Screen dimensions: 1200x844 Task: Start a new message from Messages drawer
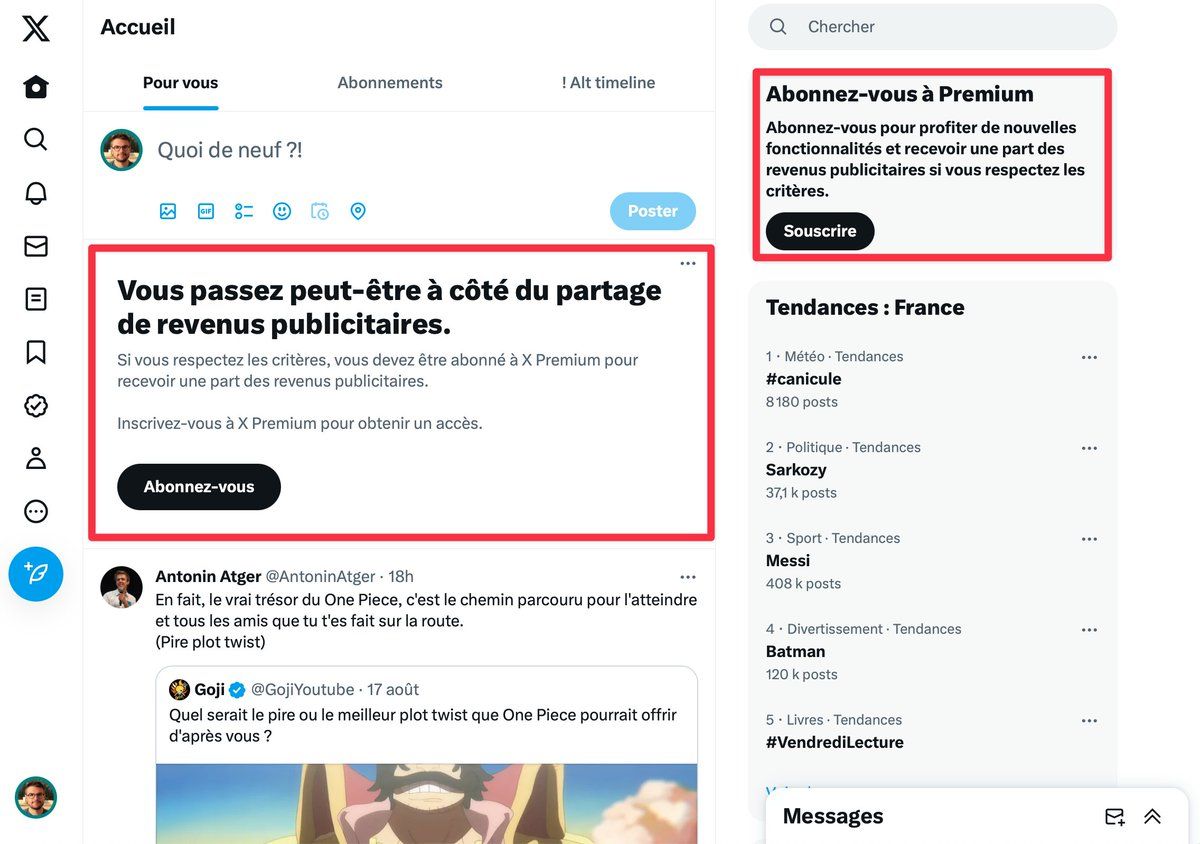click(1115, 817)
